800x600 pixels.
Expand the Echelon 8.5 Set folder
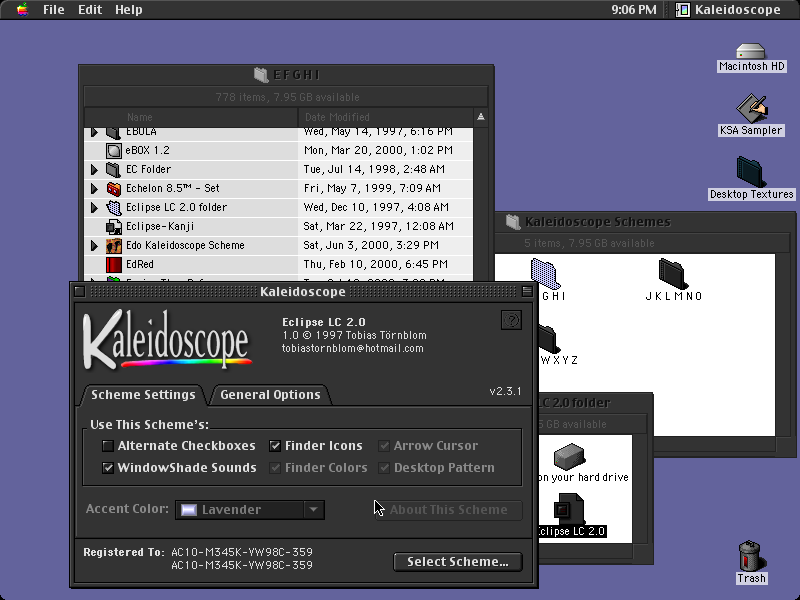pyautogui.click(x=94, y=188)
